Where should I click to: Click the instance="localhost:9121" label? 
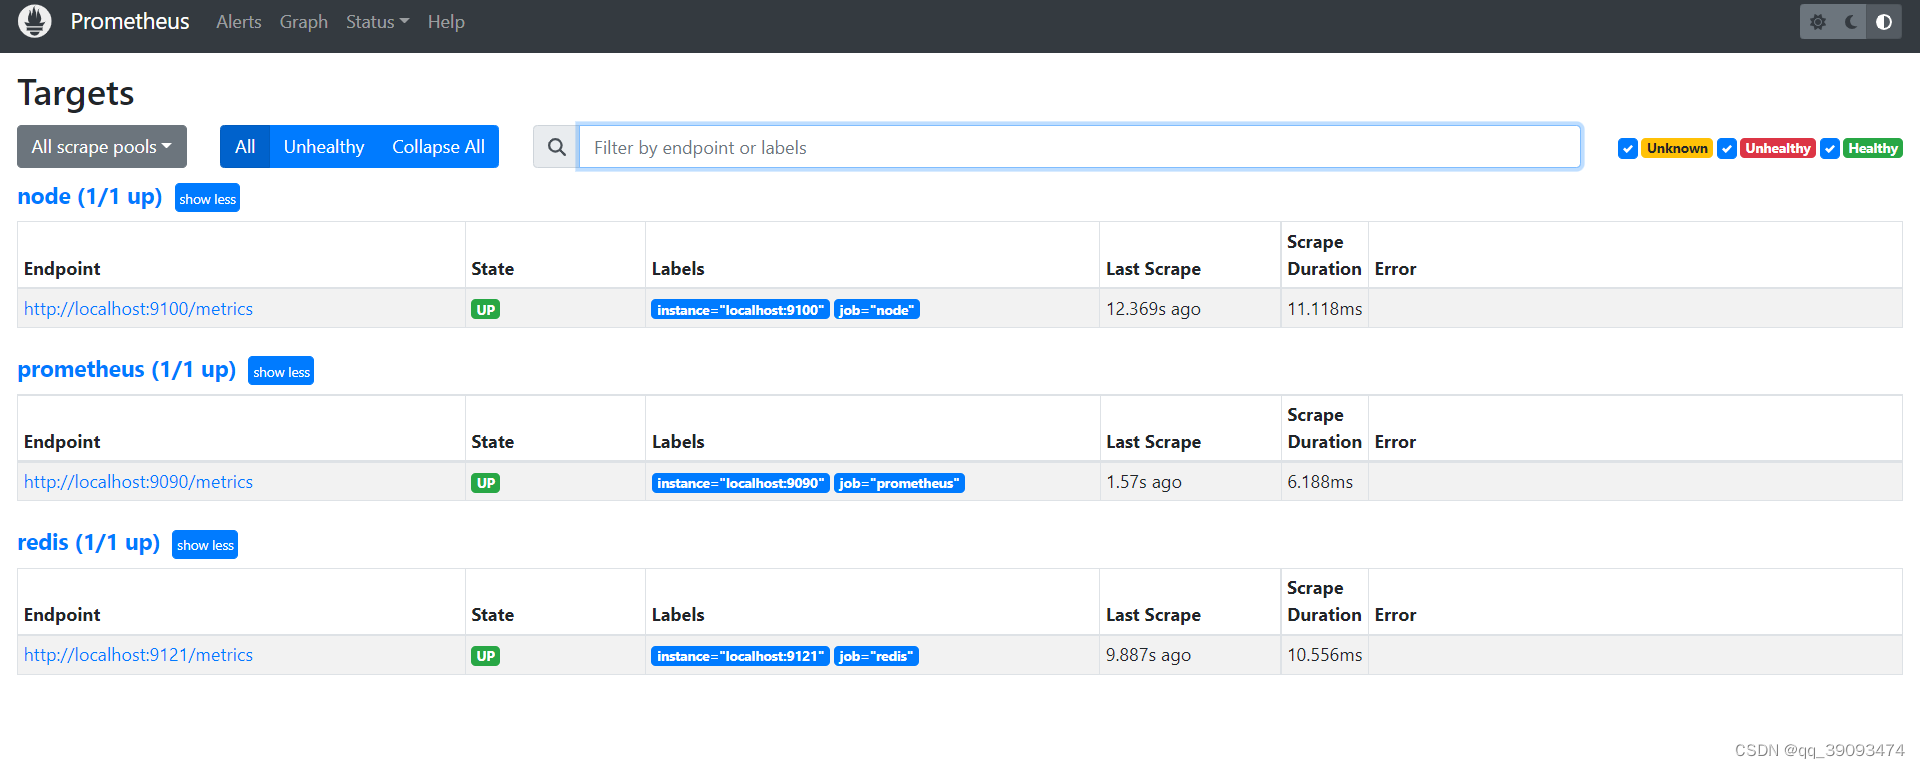[x=741, y=656]
